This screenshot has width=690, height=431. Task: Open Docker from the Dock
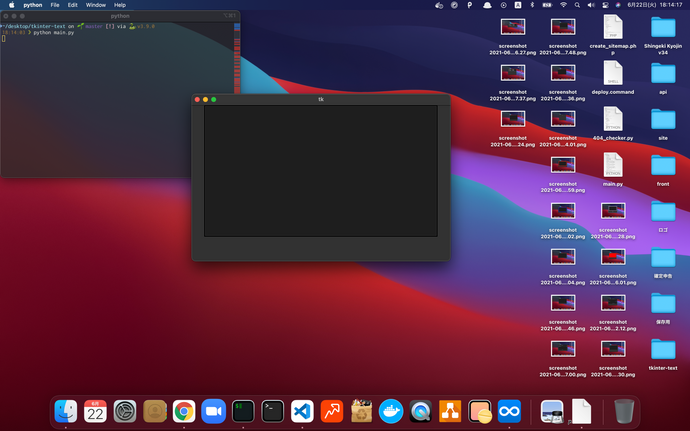click(391, 411)
